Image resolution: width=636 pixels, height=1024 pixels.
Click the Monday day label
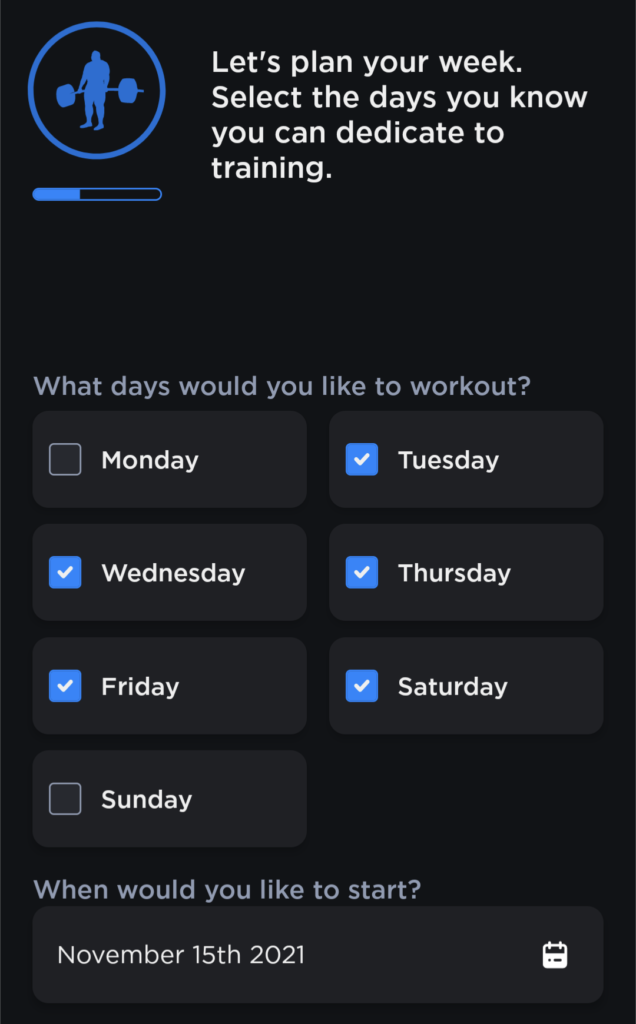click(x=150, y=460)
